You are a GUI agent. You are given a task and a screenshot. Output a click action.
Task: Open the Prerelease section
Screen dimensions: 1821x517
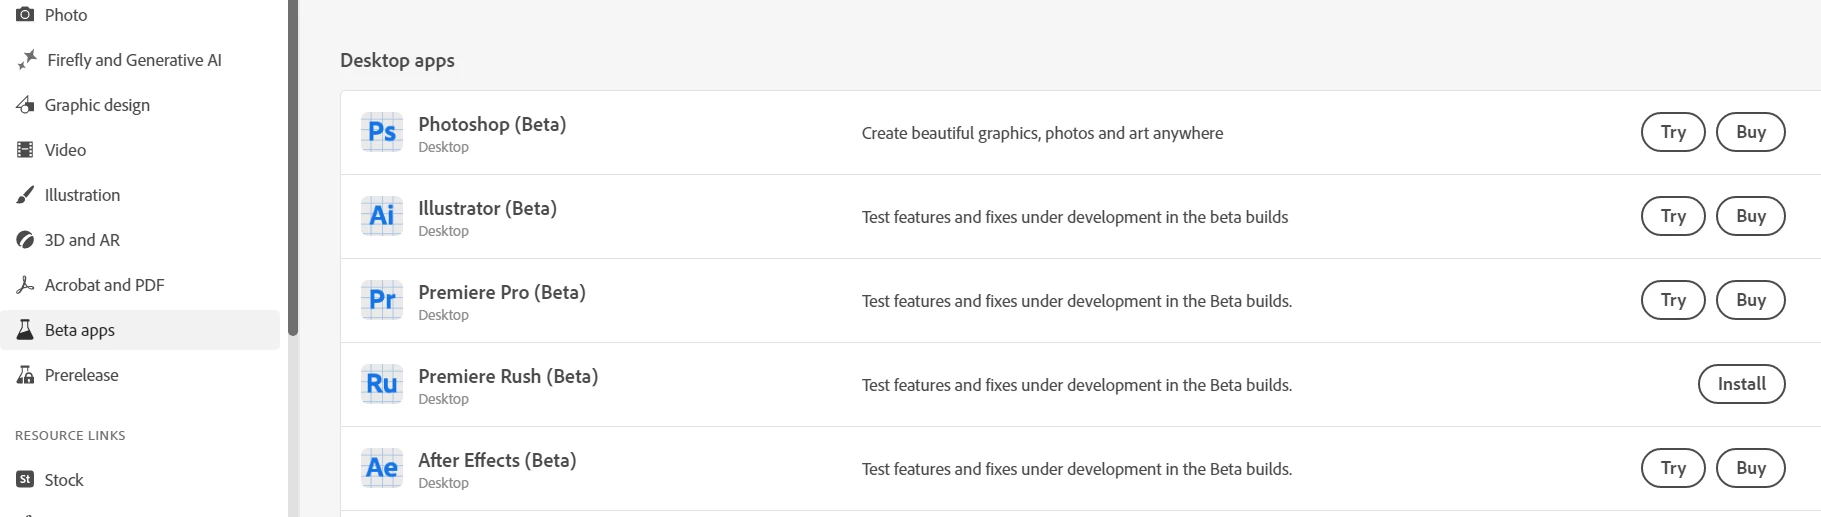tap(81, 375)
